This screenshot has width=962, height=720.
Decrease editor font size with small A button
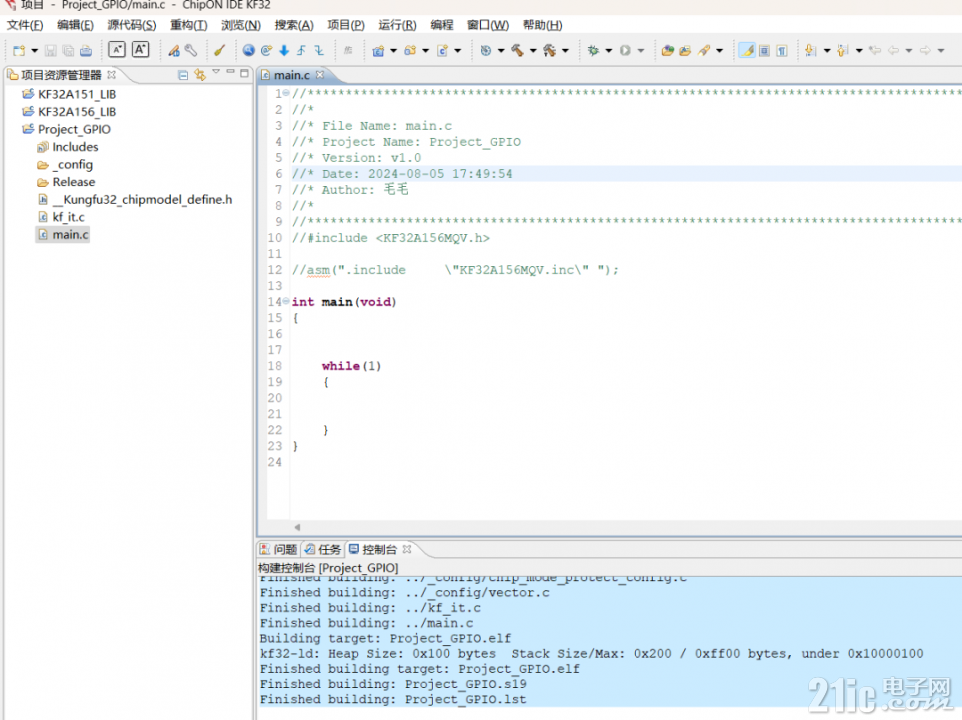coord(117,50)
